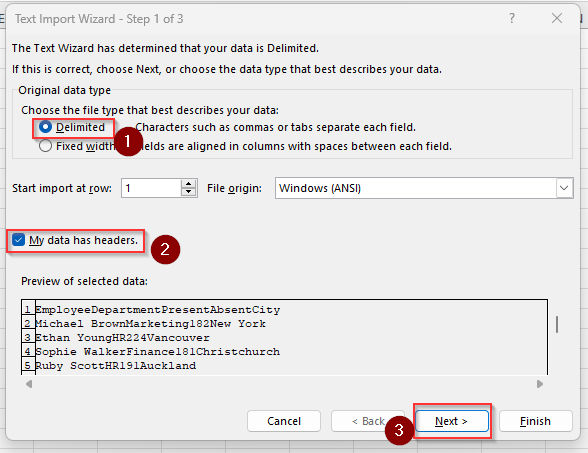Click the preview left scroll arrow
Image resolution: width=588 pixels, height=453 pixels.
[x=29, y=384]
